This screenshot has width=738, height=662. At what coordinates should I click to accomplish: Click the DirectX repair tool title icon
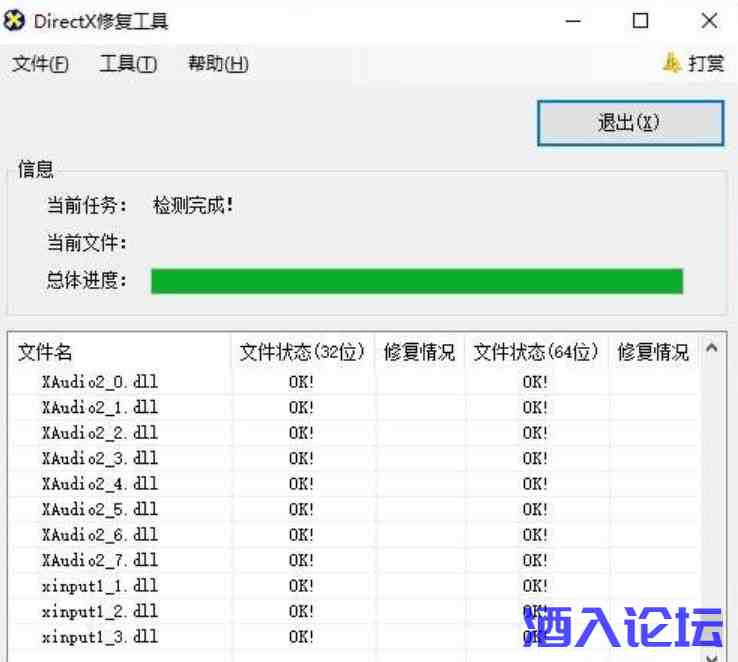pyautogui.click(x=14, y=21)
